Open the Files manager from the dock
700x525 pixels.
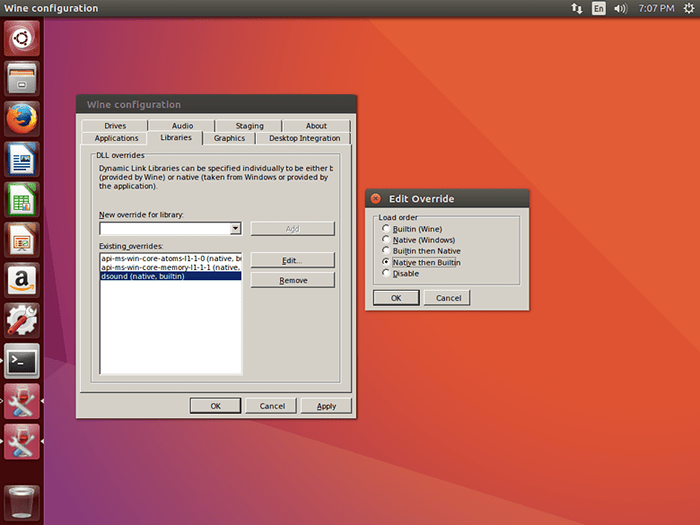pos(21,78)
